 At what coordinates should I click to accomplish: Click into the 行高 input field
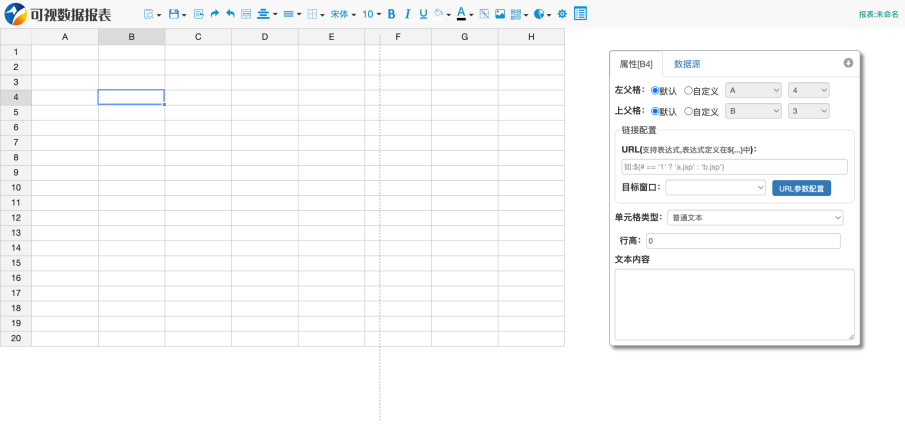(743, 241)
